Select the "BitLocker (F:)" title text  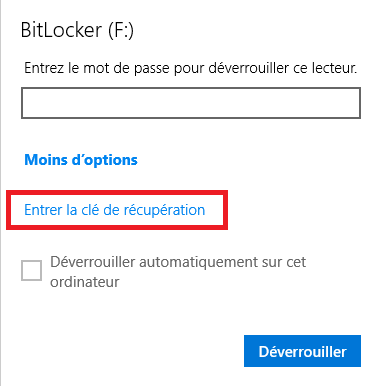77,30
